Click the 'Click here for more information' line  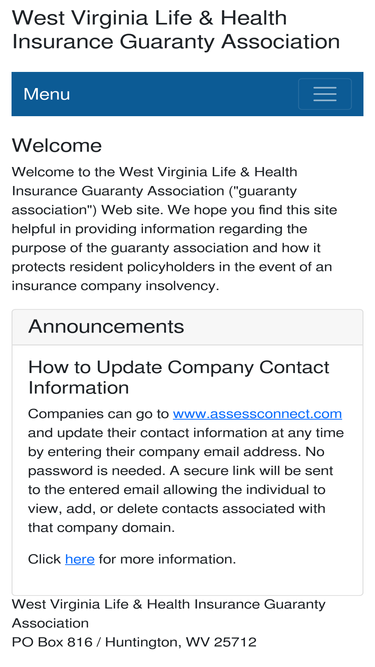[x=132, y=559]
